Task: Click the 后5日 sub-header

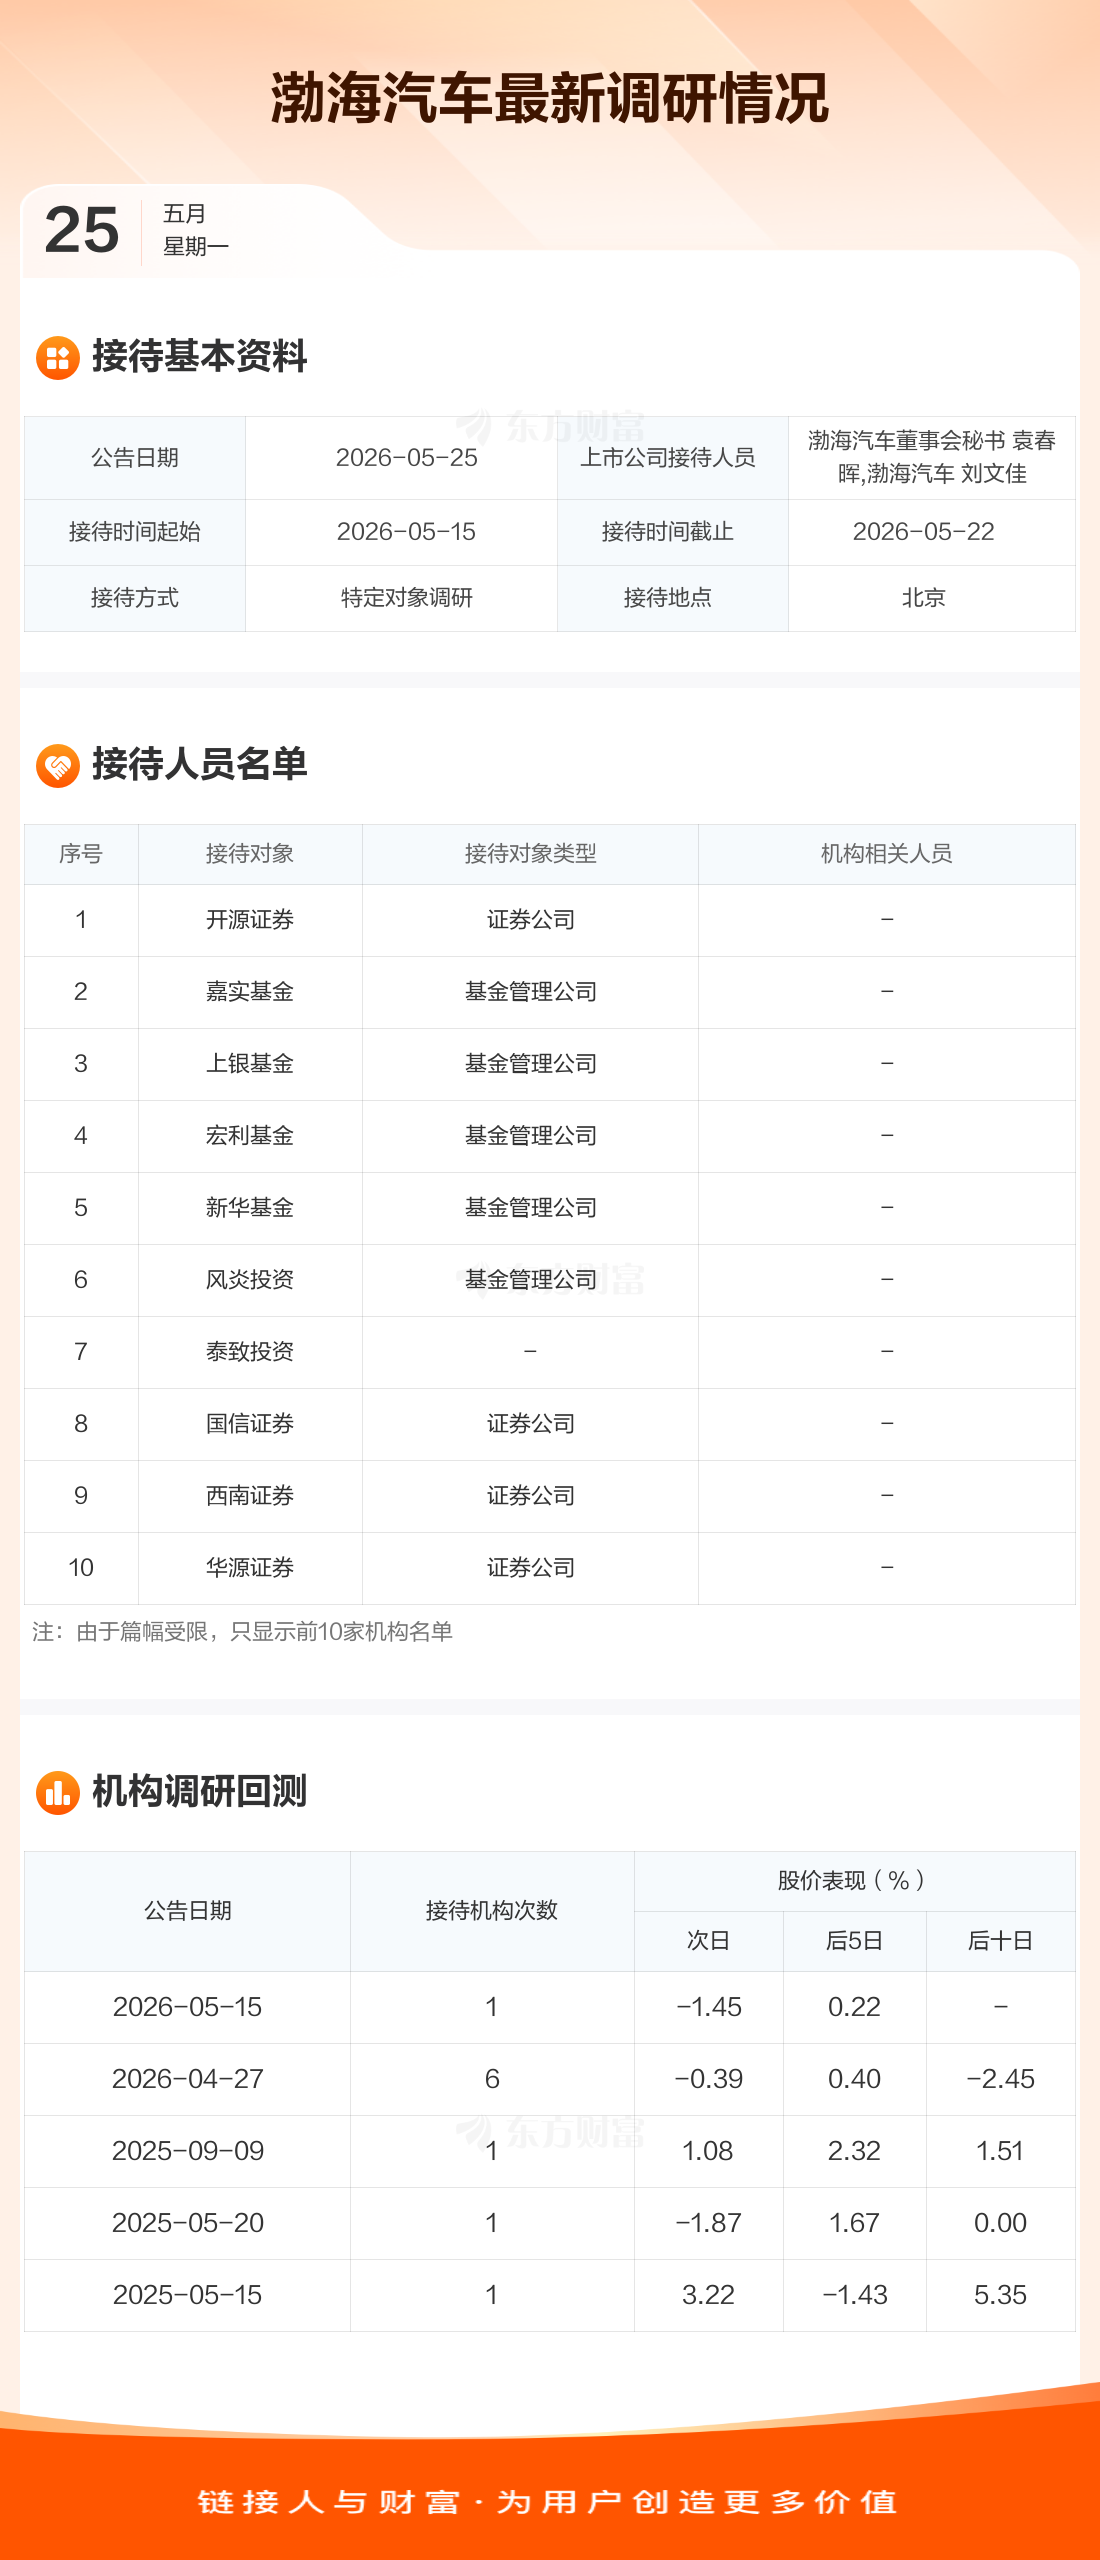Action: point(854,1941)
